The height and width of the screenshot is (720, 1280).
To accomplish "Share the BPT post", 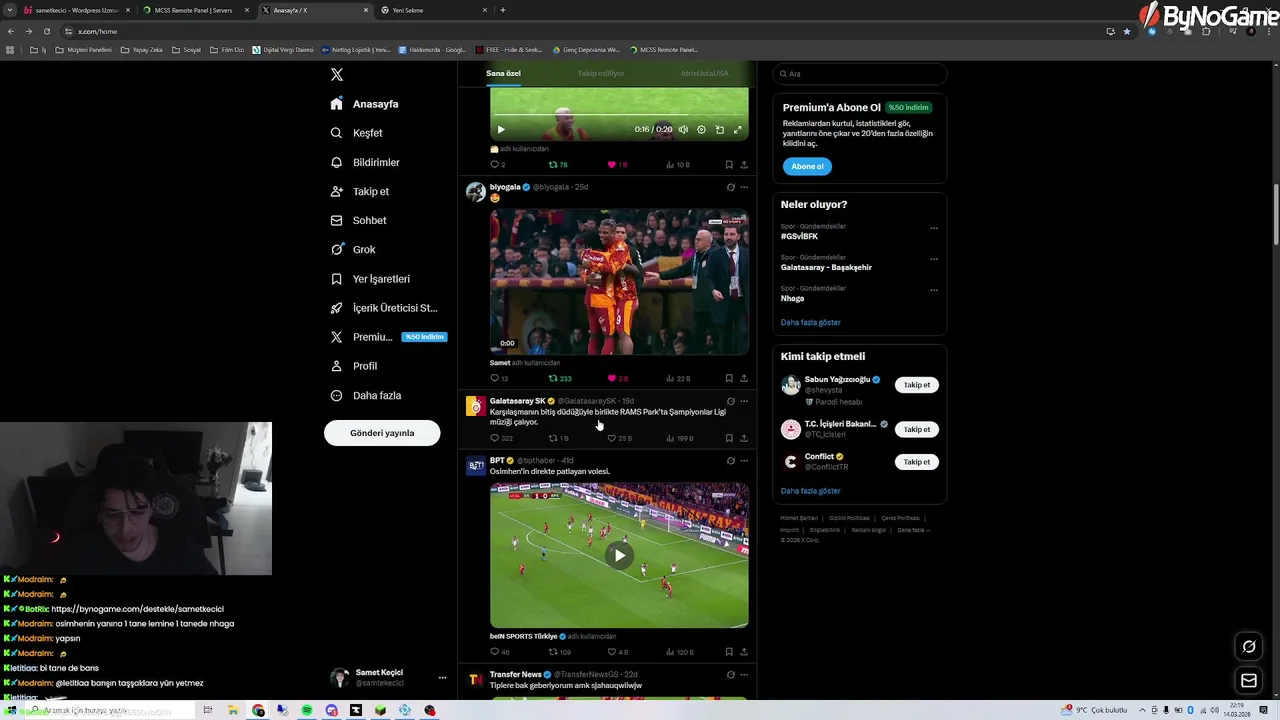I will click(x=744, y=652).
